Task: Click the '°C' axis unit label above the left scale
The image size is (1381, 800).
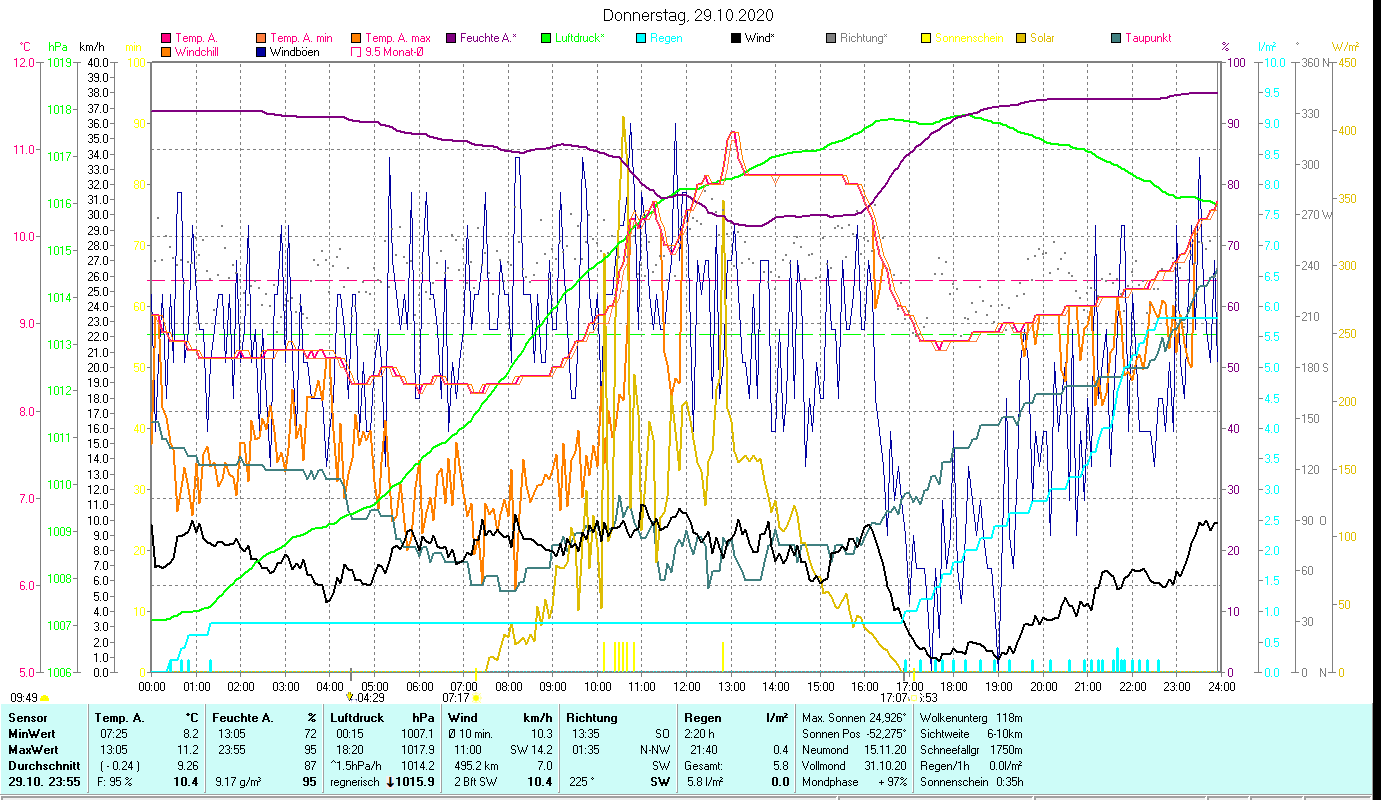Action: [x=25, y=47]
